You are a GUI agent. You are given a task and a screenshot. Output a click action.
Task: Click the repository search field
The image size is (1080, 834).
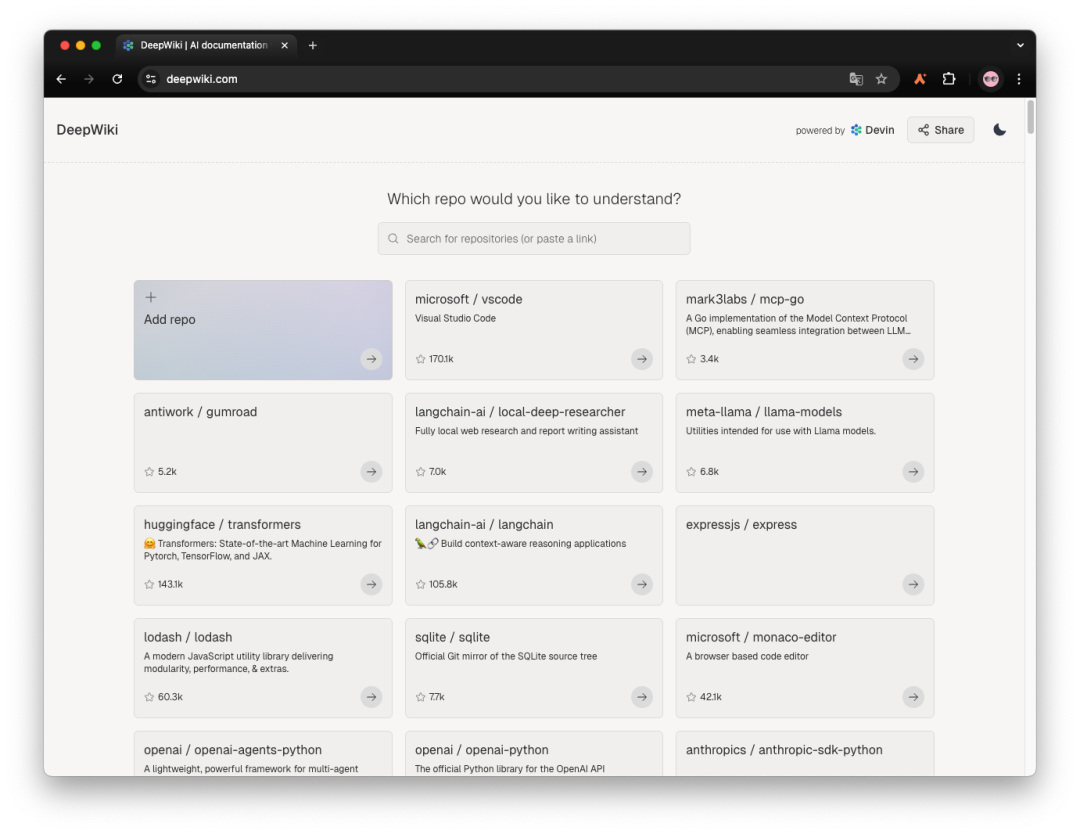(534, 239)
